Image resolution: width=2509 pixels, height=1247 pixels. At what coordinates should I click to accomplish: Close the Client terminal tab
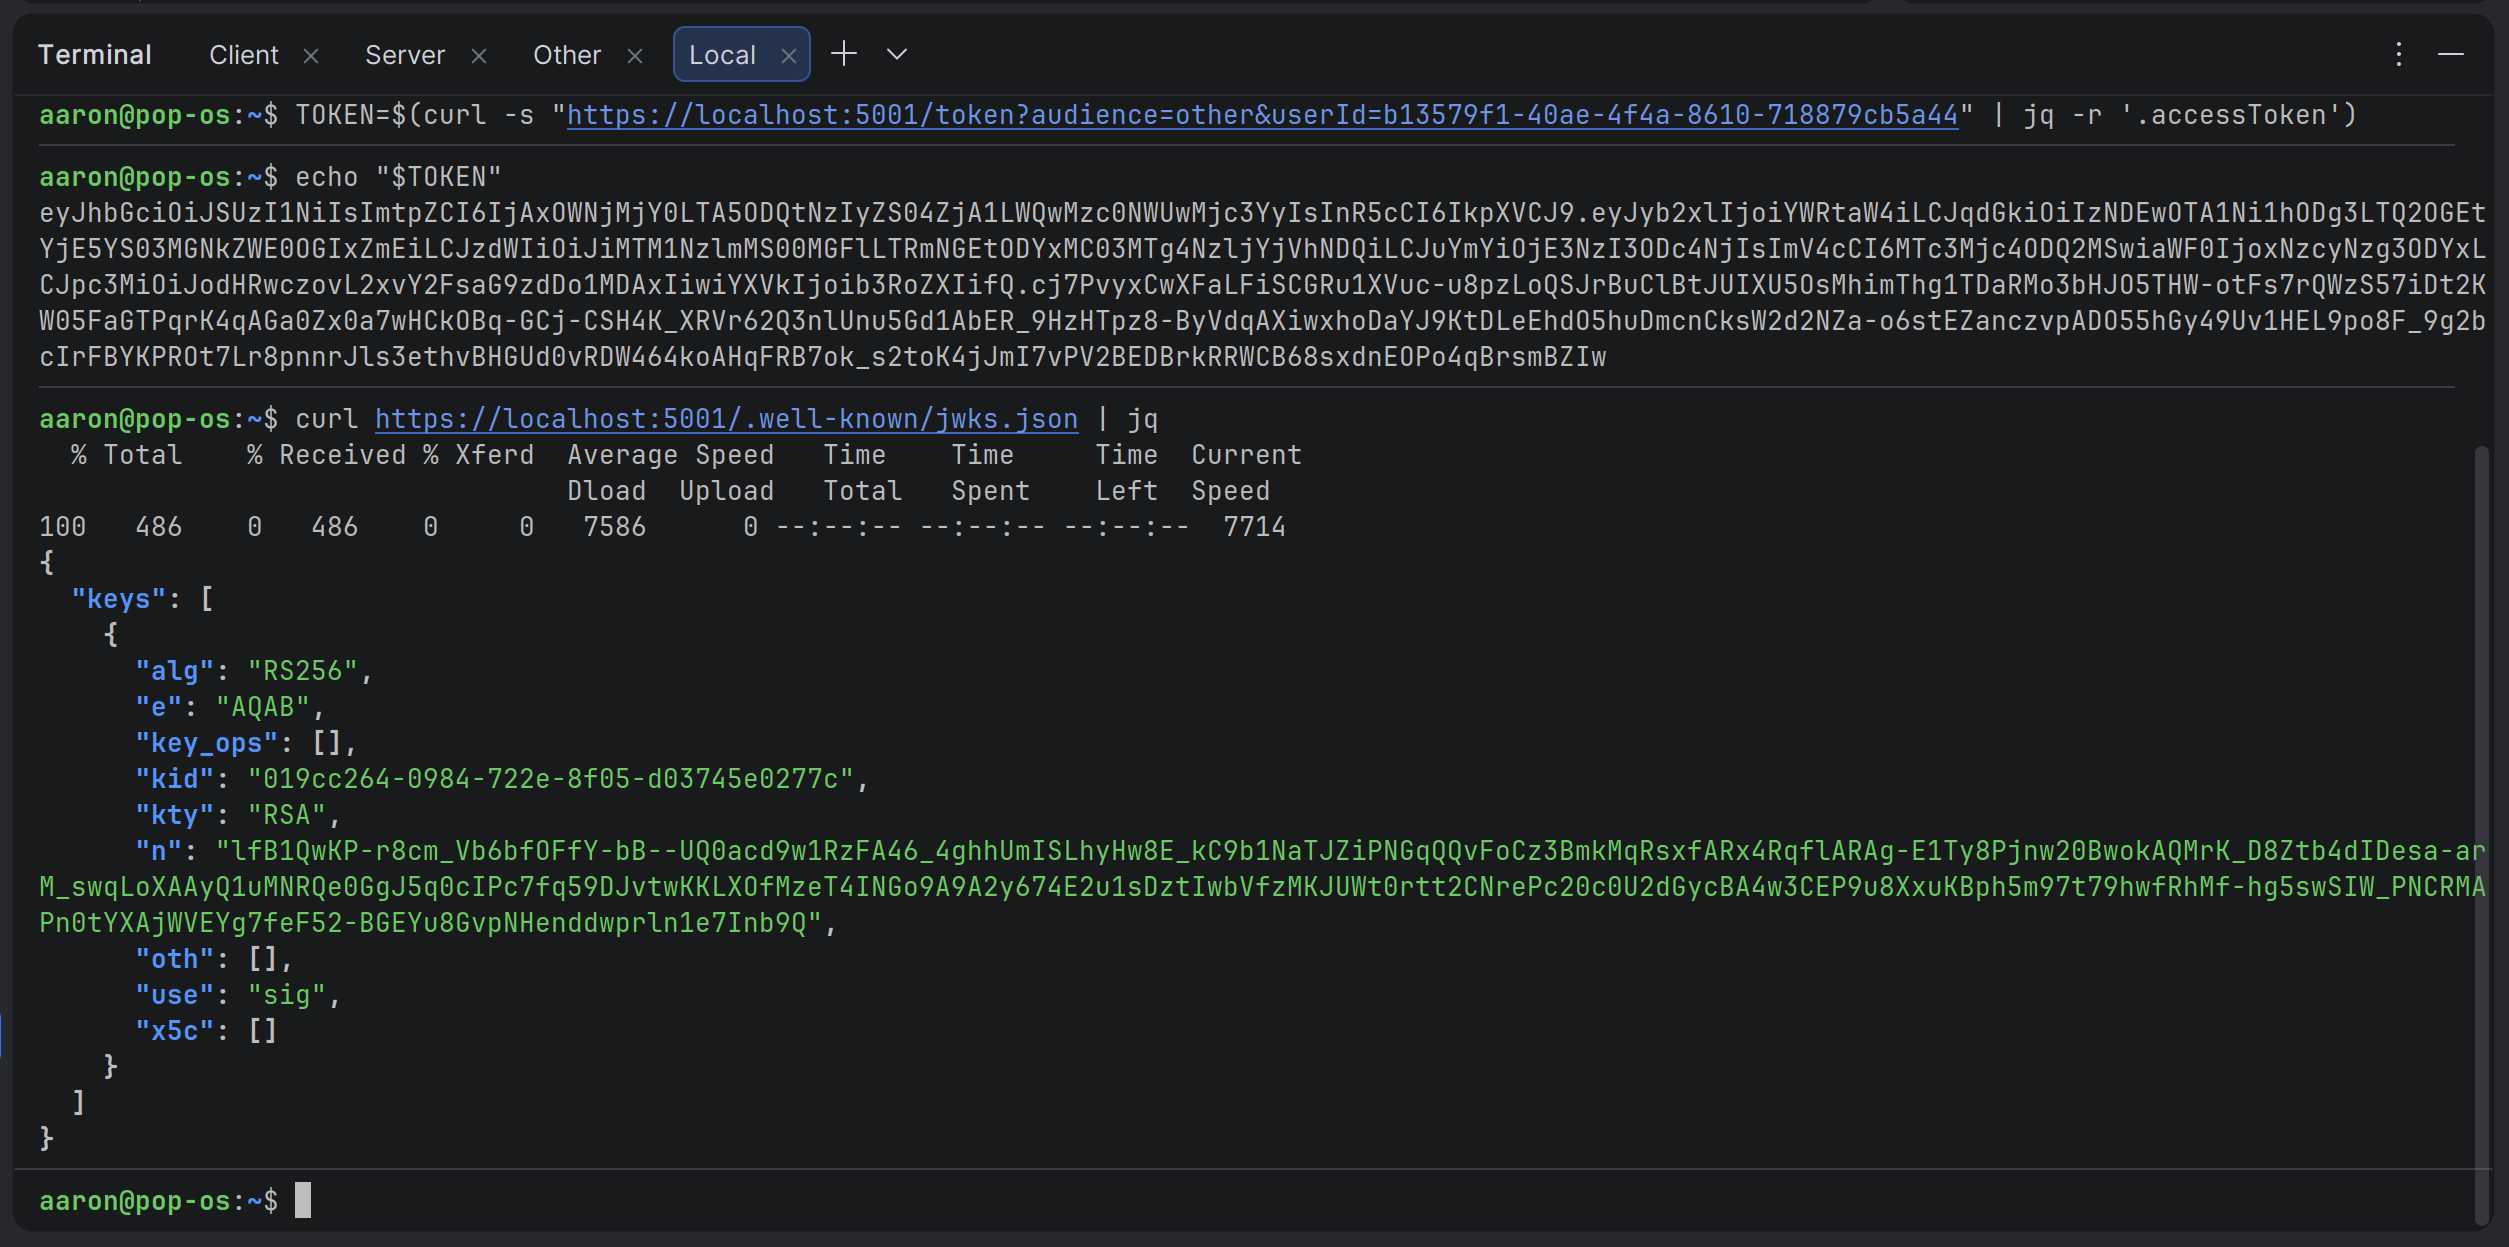point(311,56)
